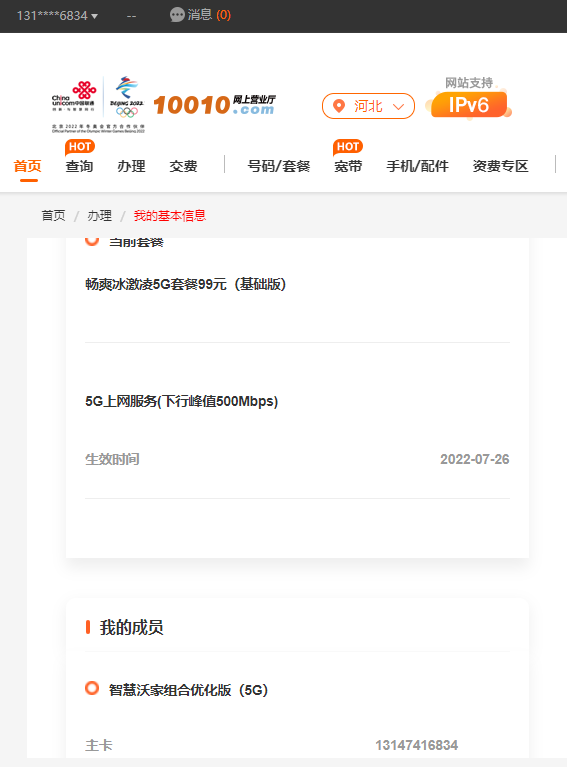Click the chevron arrow in province selector

[399, 107]
